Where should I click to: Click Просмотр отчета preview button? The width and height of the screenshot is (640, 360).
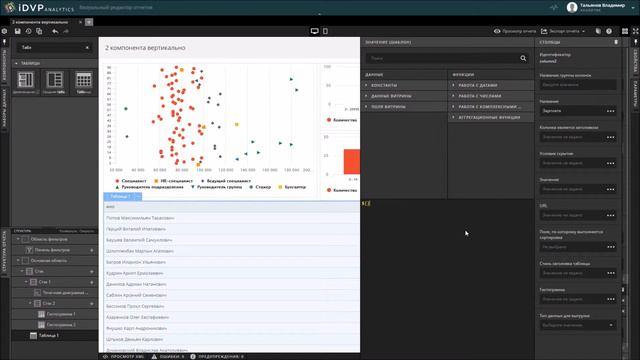click(x=515, y=31)
